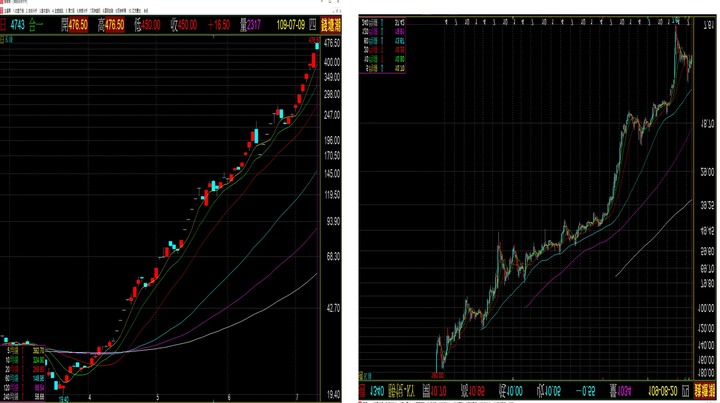Click the 145.00 price axis label

tap(332, 174)
